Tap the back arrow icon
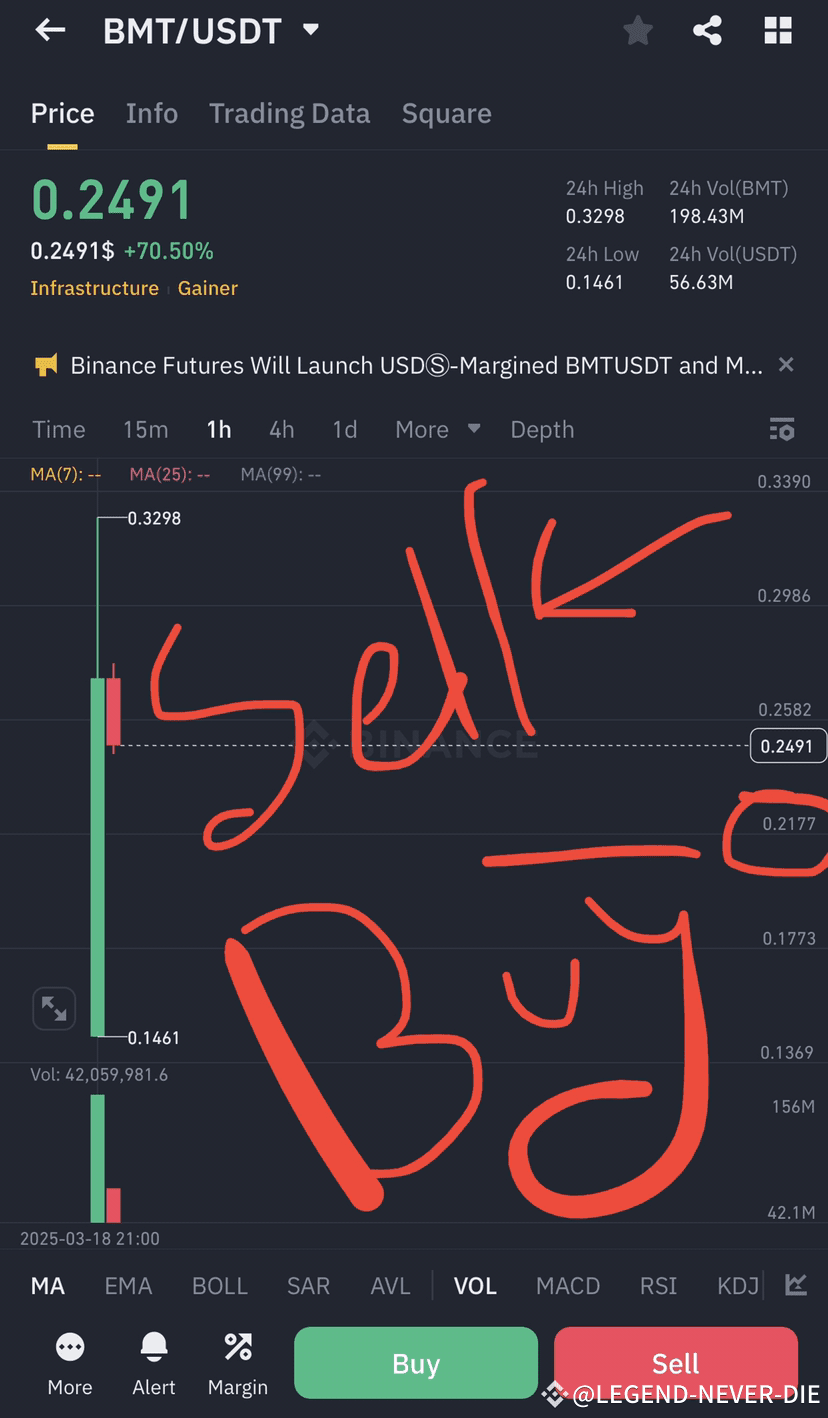Screen dimensions: 828x1418 pyautogui.click(x=49, y=30)
